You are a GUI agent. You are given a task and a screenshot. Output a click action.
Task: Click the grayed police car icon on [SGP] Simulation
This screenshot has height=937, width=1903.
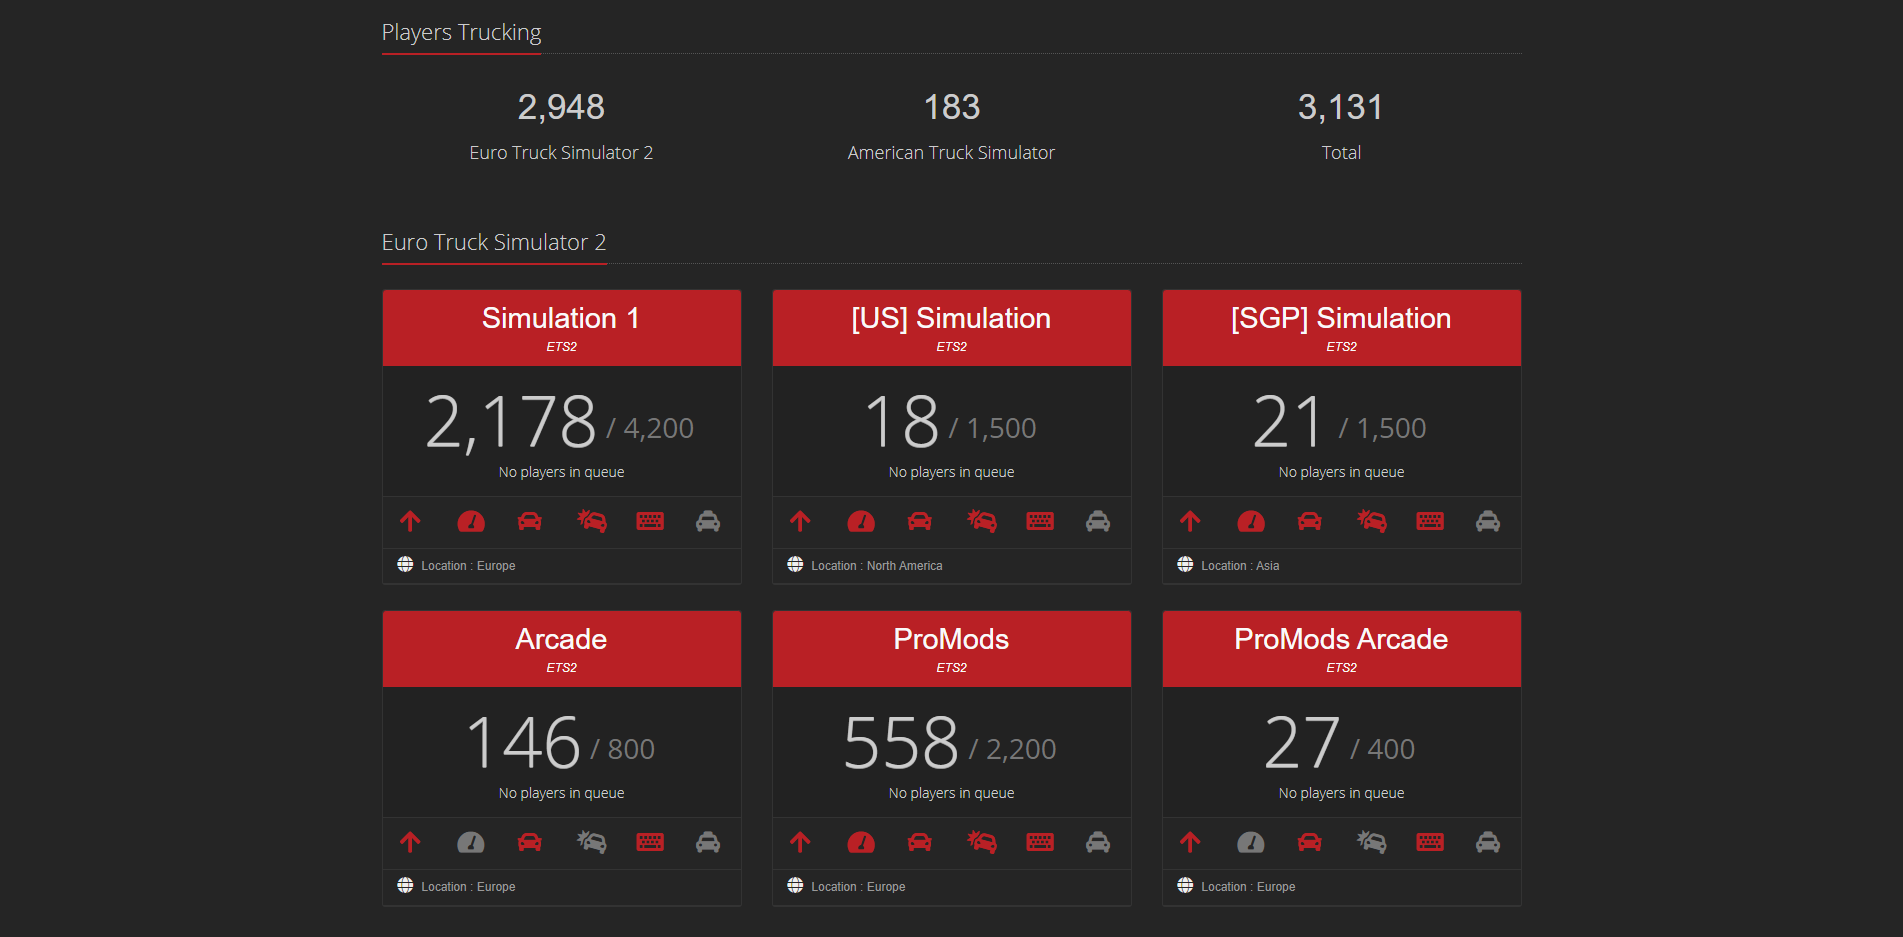(x=1487, y=521)
